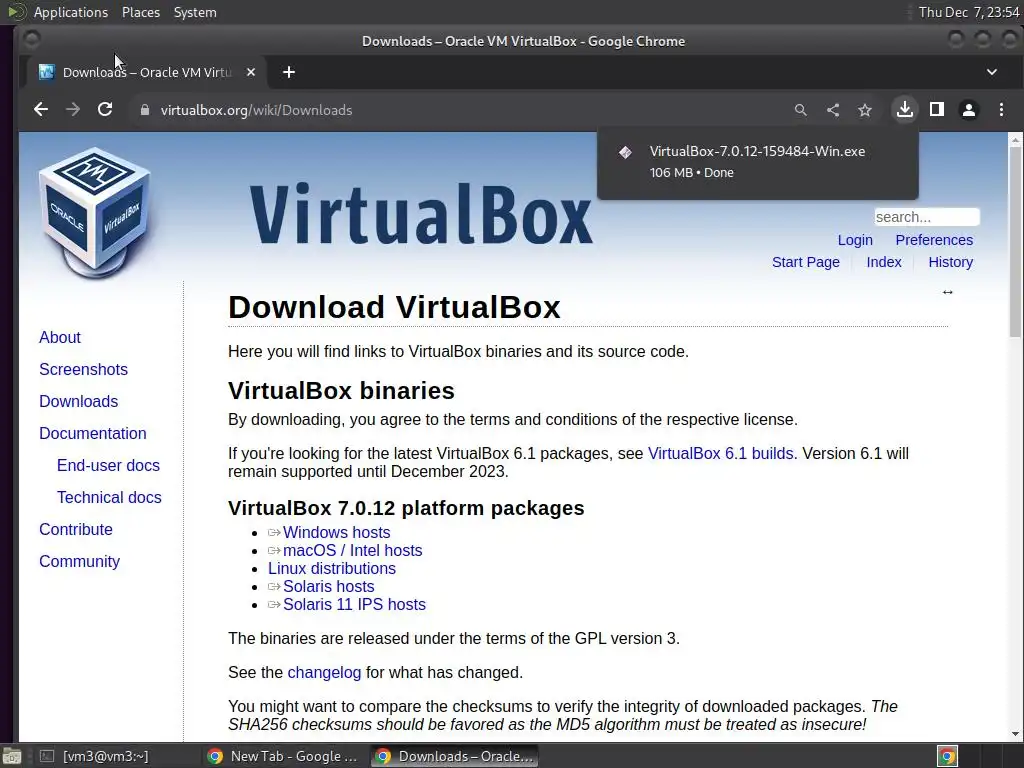Select the Downloads – Oracle VM VirtualBox browser tab
The image size is (1024, 768).
146,72
